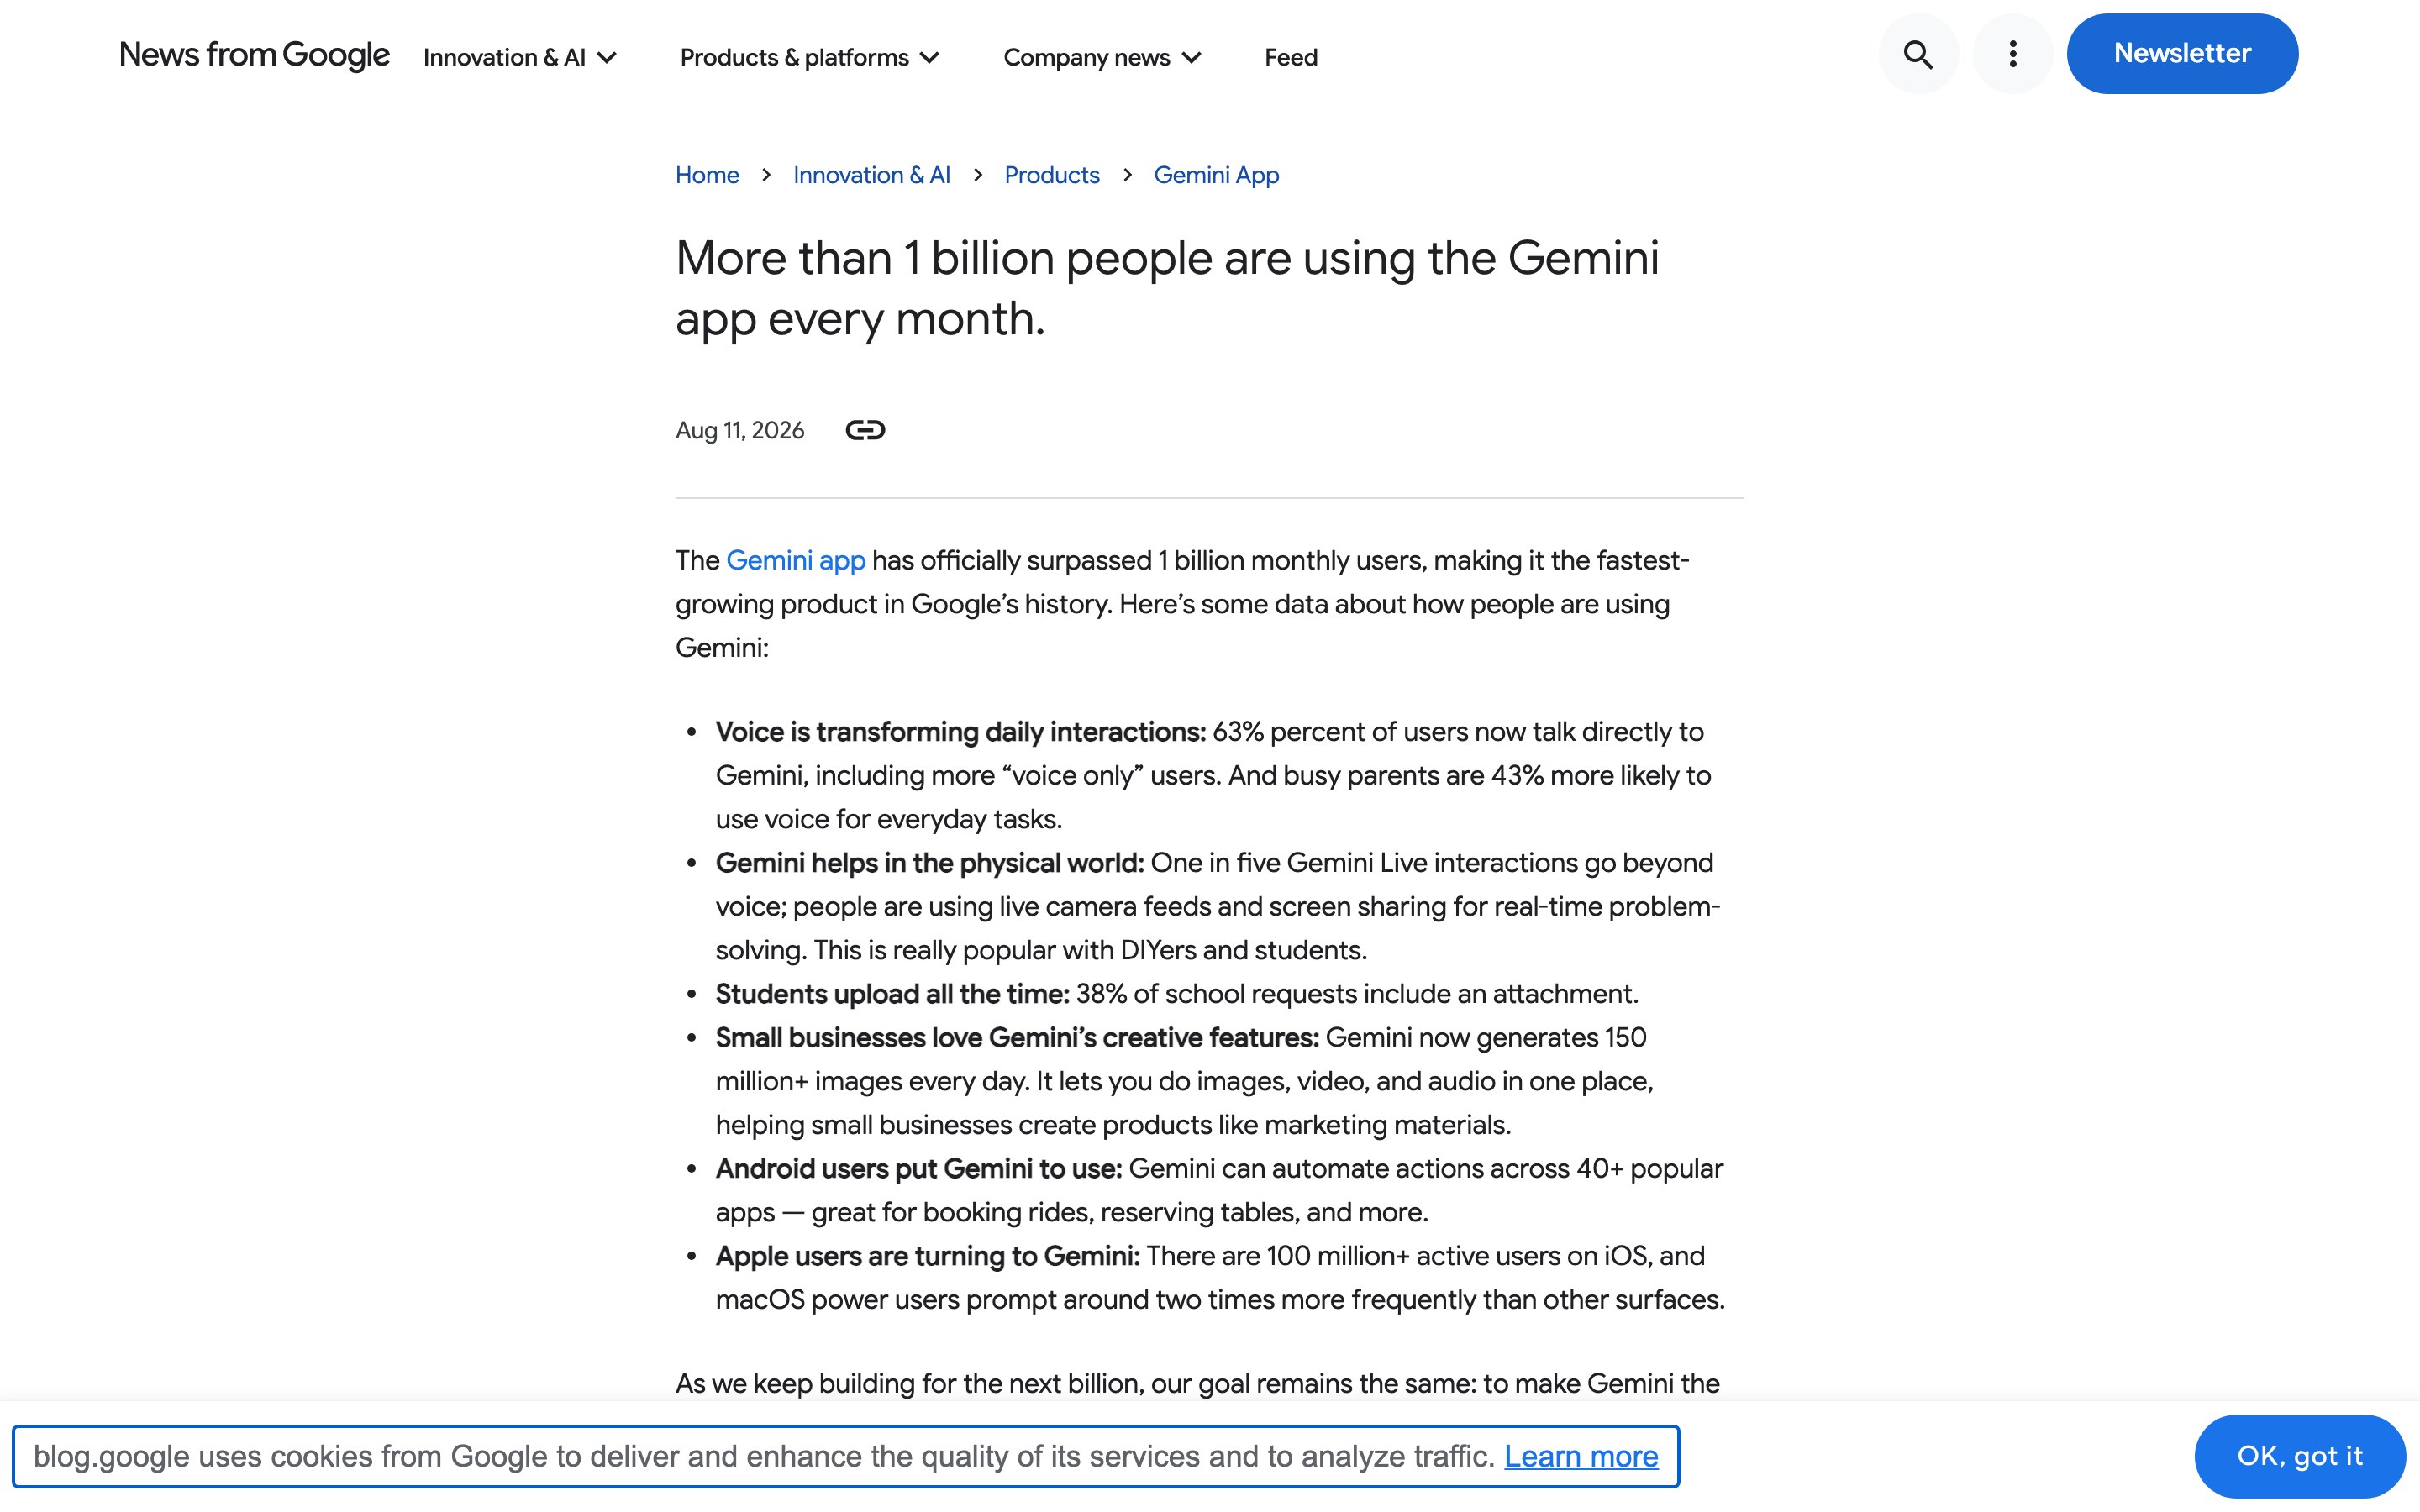Image resolution: width=2420 pixels, height=1512 pixels.
Task: Select 'Voice is transforming daily interactions:' text
Action: pos(960,732)
